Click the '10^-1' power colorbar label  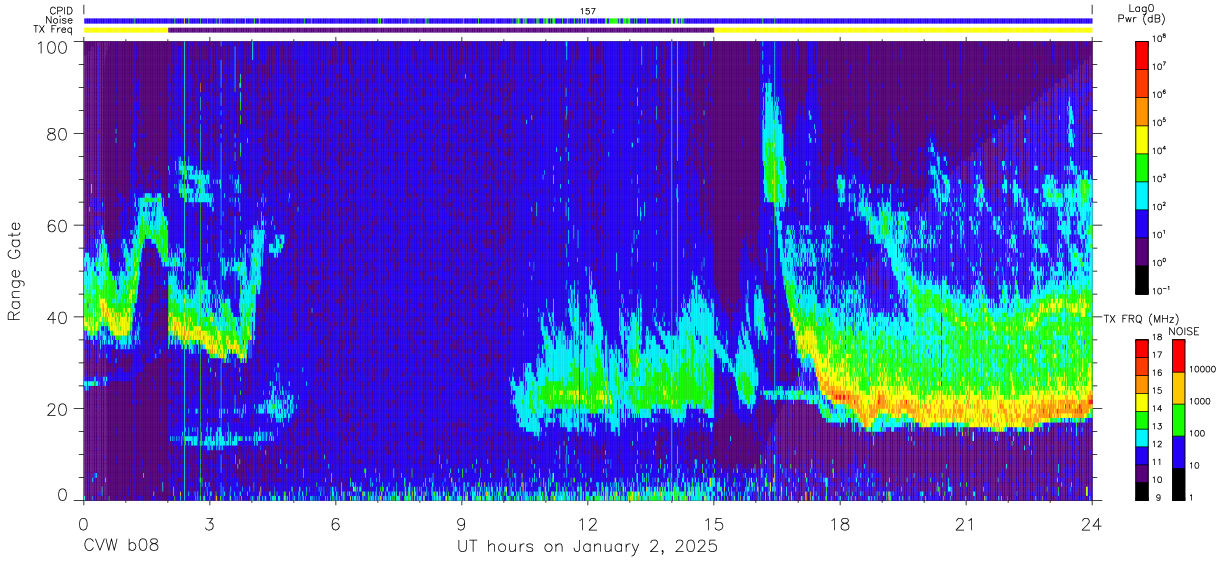[x=1162, y=290]
